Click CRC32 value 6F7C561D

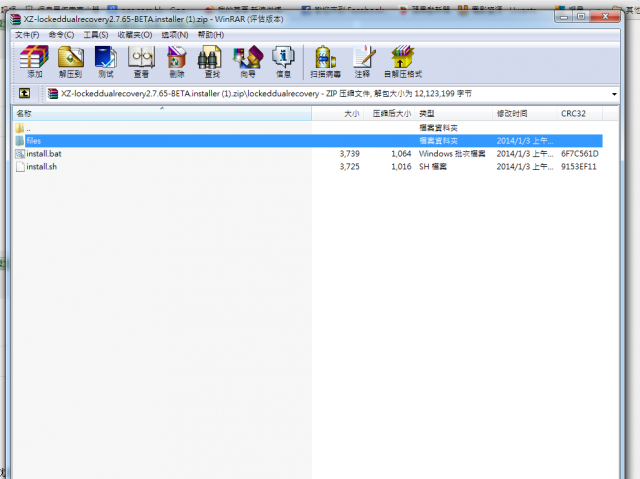580,154
